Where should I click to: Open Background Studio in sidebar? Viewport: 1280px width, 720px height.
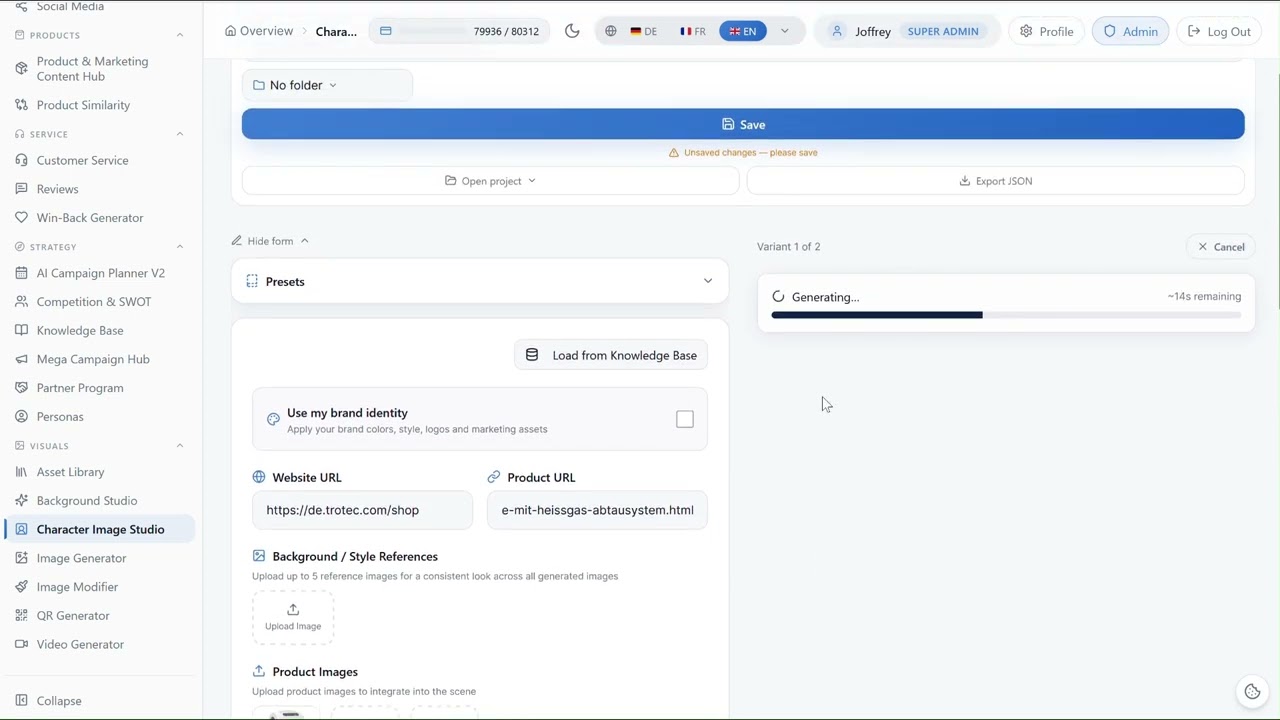click(100, 501)
